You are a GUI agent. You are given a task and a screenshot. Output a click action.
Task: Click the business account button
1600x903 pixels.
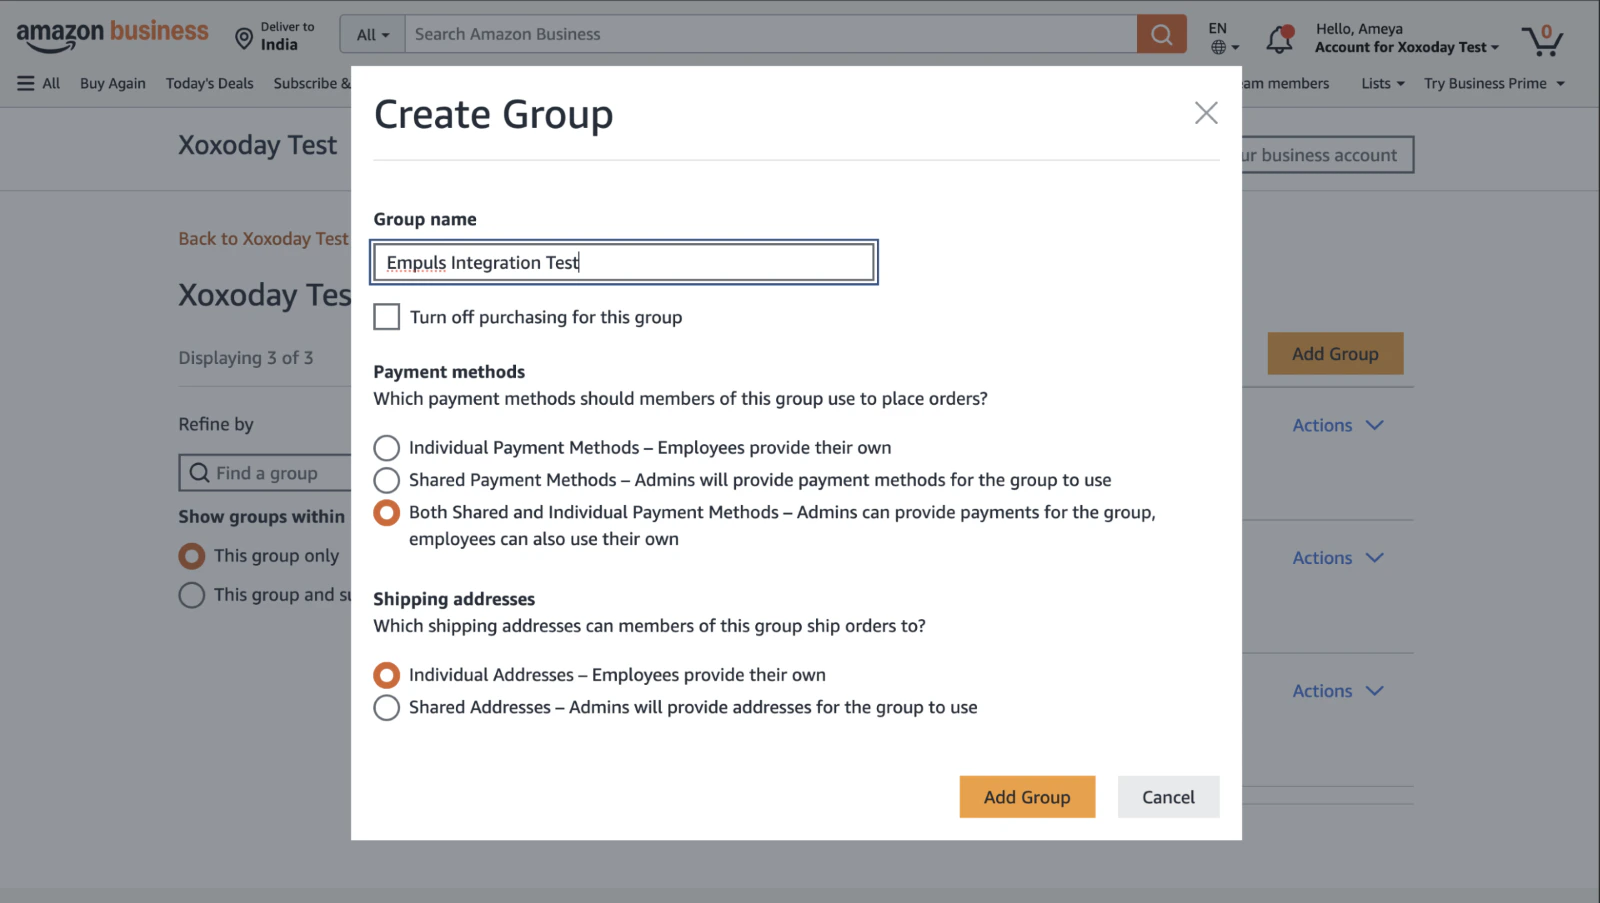click(1327, 155)
